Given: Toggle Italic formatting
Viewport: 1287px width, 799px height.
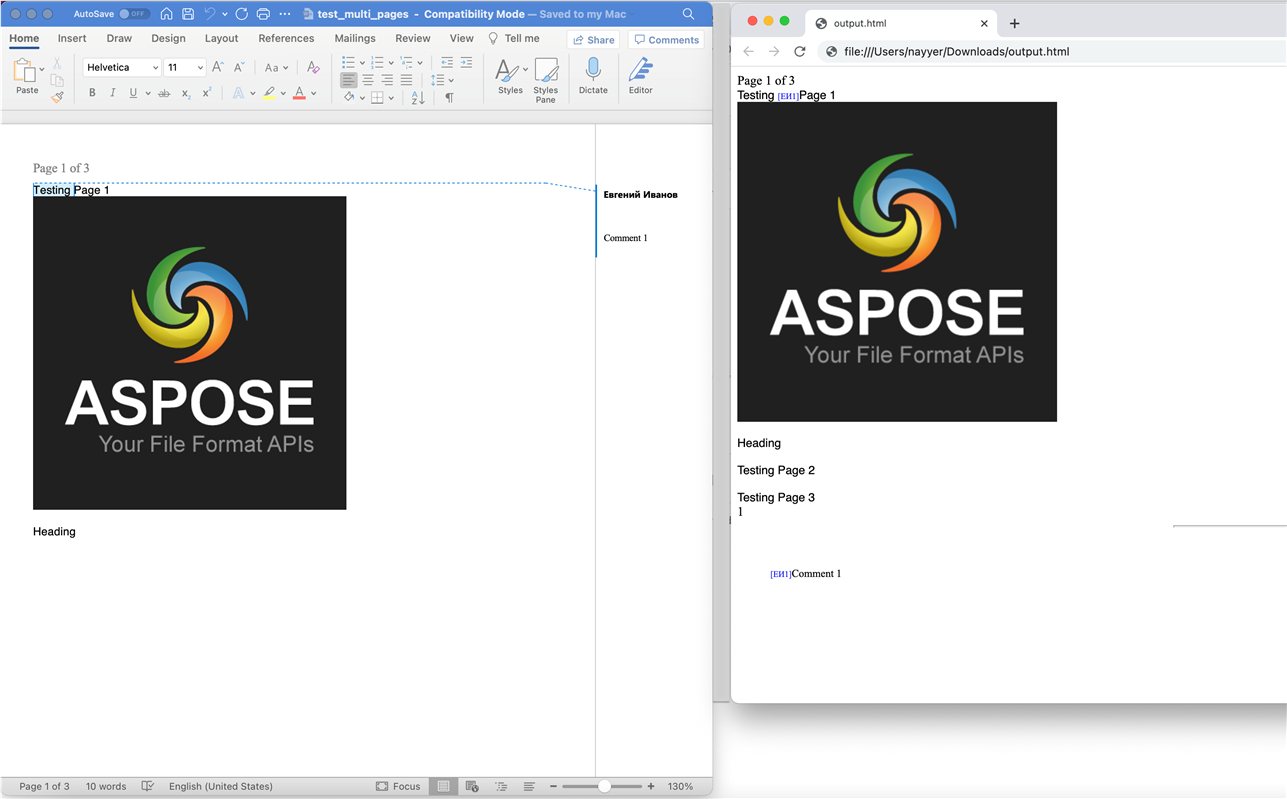Looking at the screenshot, I should point(112,93).
